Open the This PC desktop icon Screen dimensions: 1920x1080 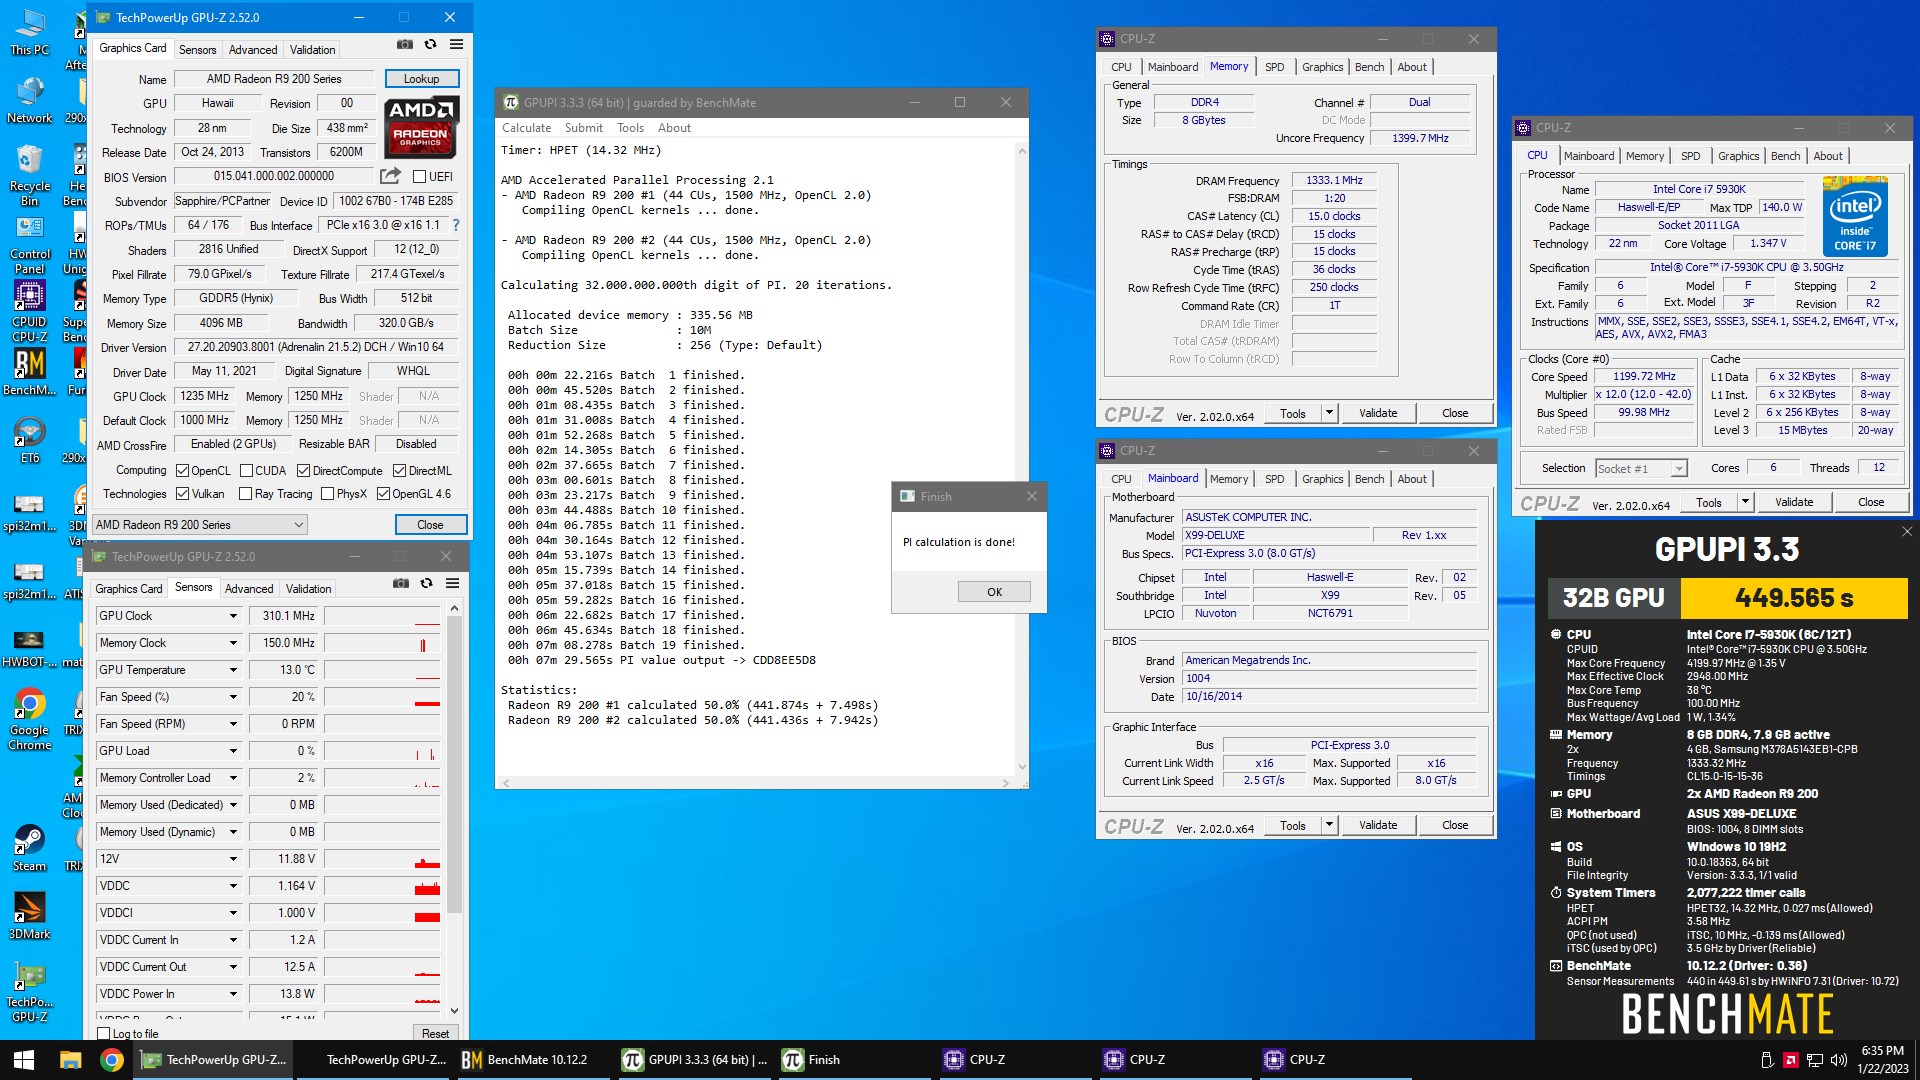click(x=29, y=32)
